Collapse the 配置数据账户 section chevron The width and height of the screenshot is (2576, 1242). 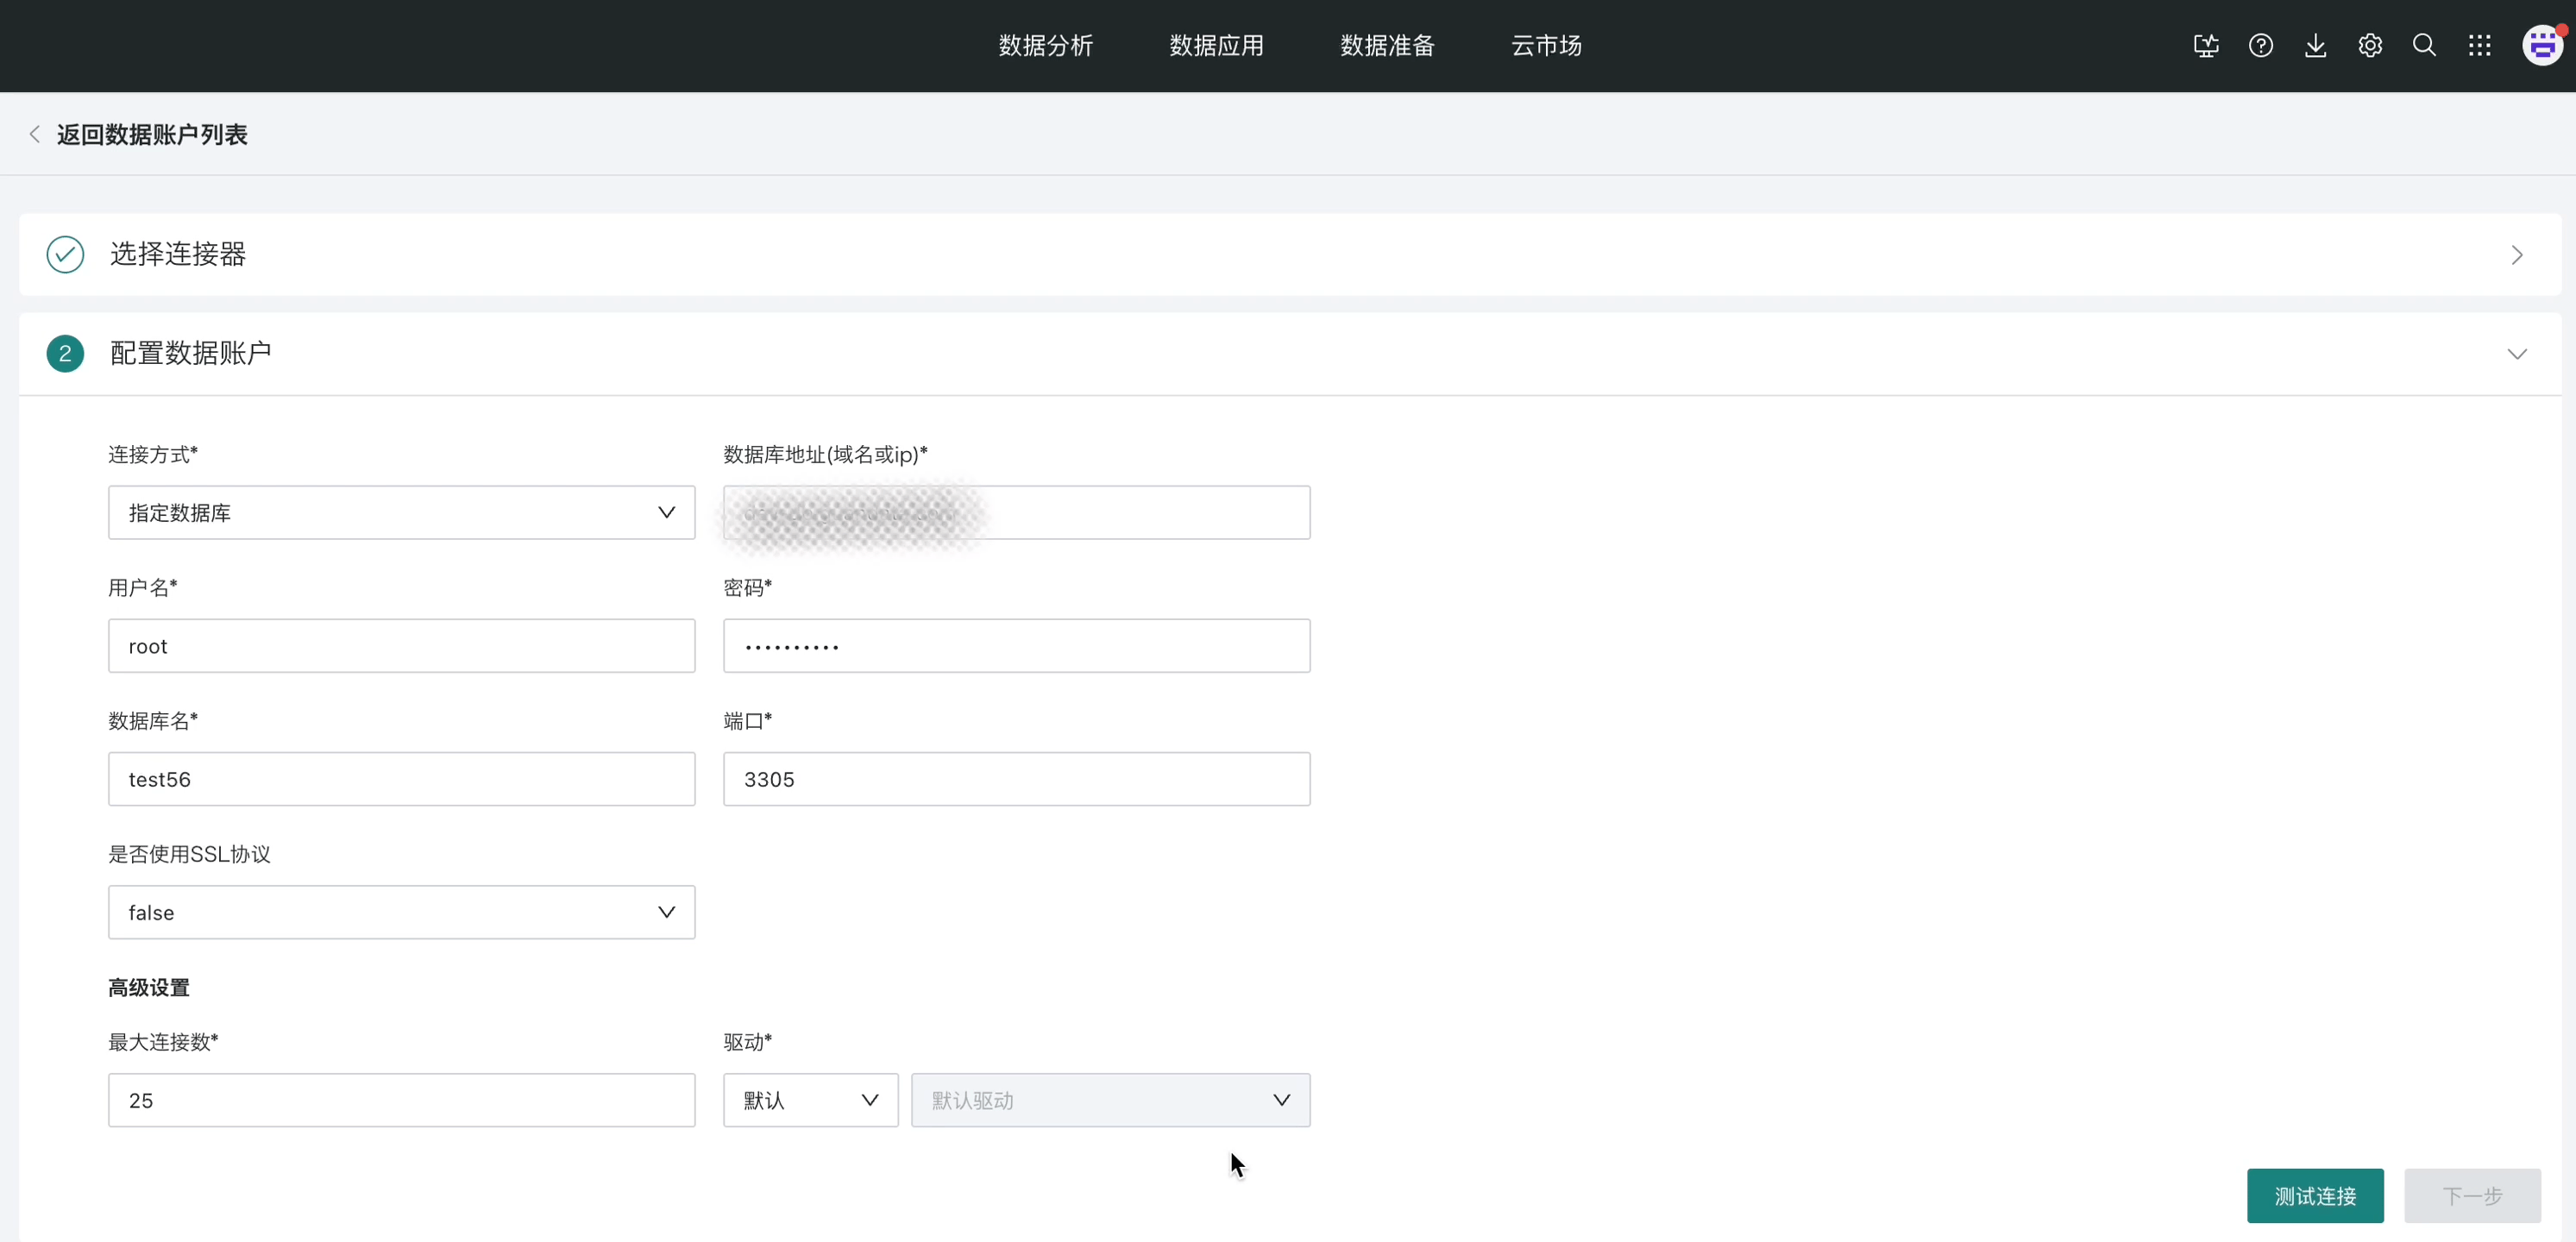pos(2516,354)
